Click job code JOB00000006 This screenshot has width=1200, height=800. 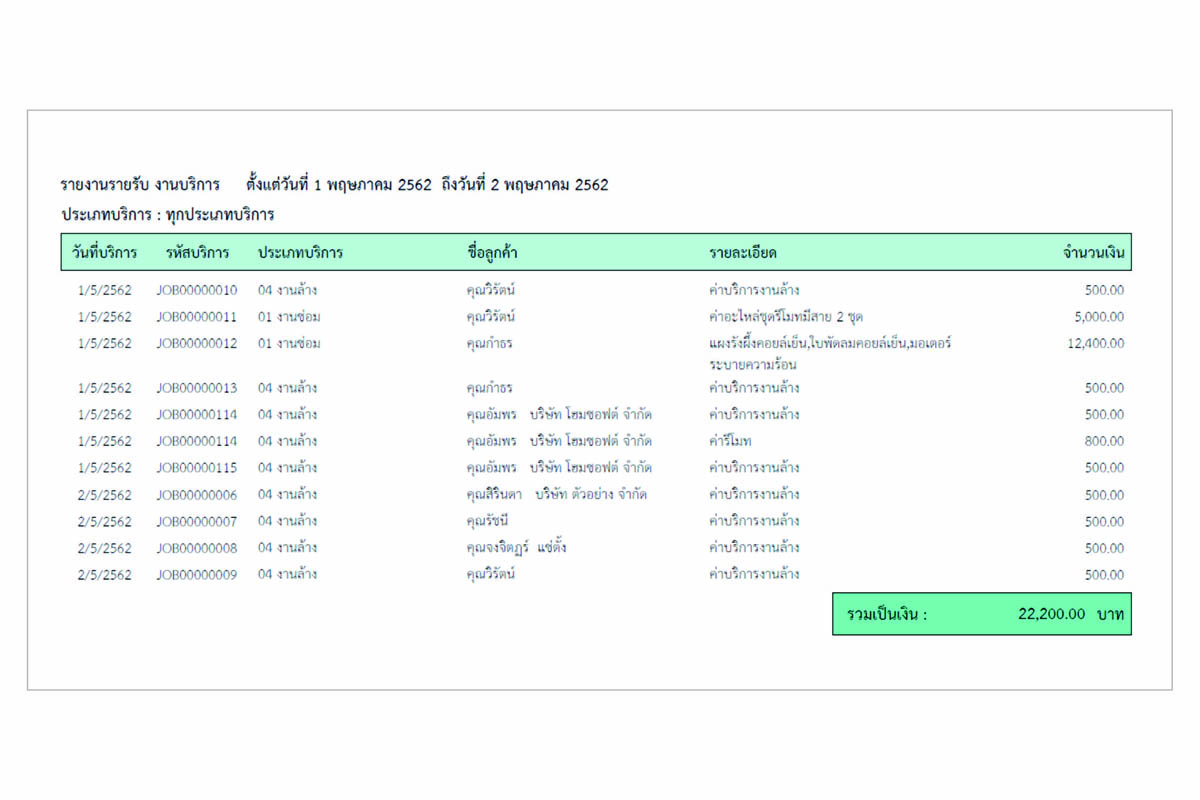197,495
